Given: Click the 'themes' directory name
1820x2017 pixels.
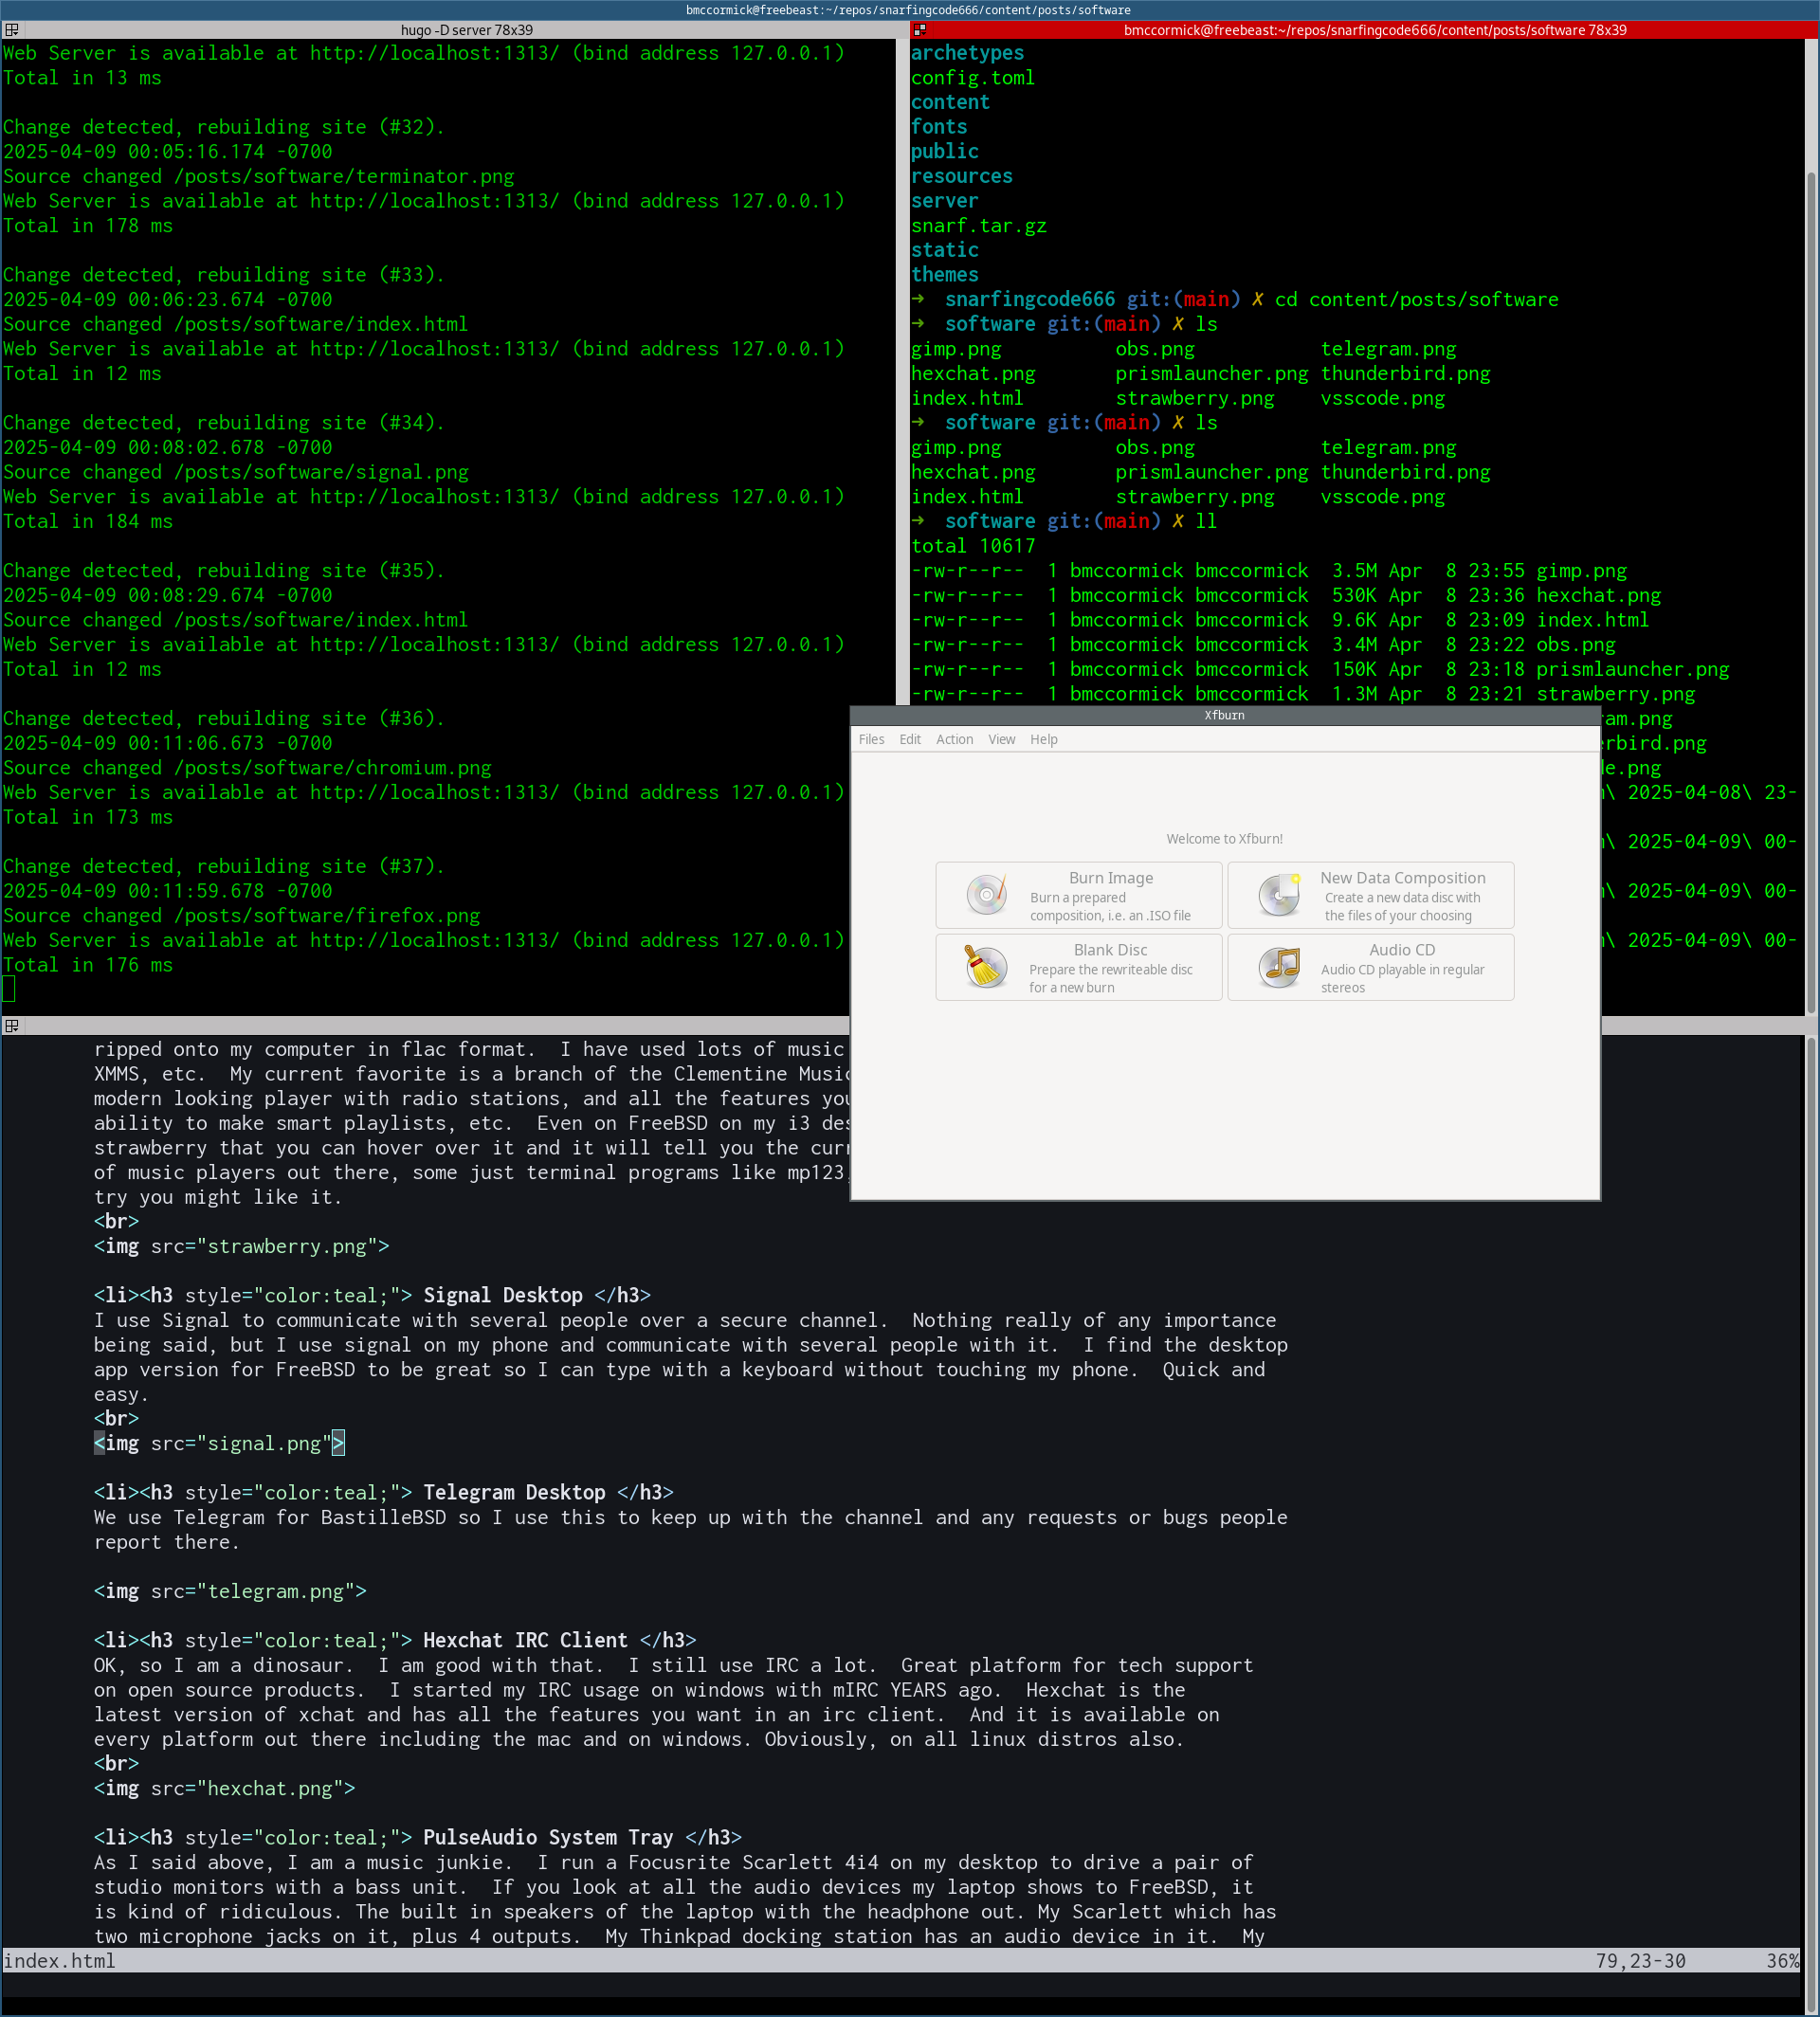Looking at the screenshot, I should [944, 275].
